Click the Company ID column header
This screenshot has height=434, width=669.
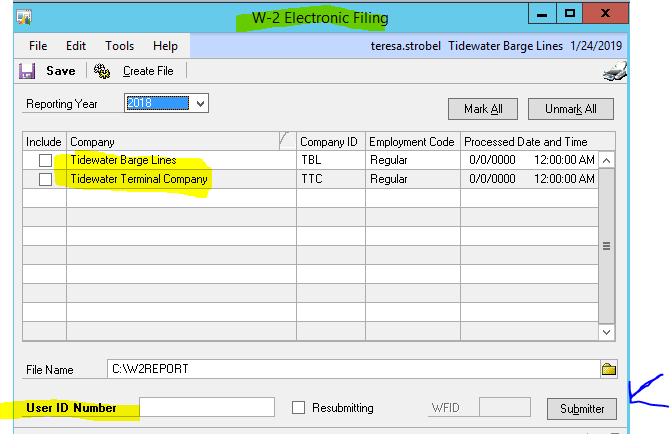331,141
